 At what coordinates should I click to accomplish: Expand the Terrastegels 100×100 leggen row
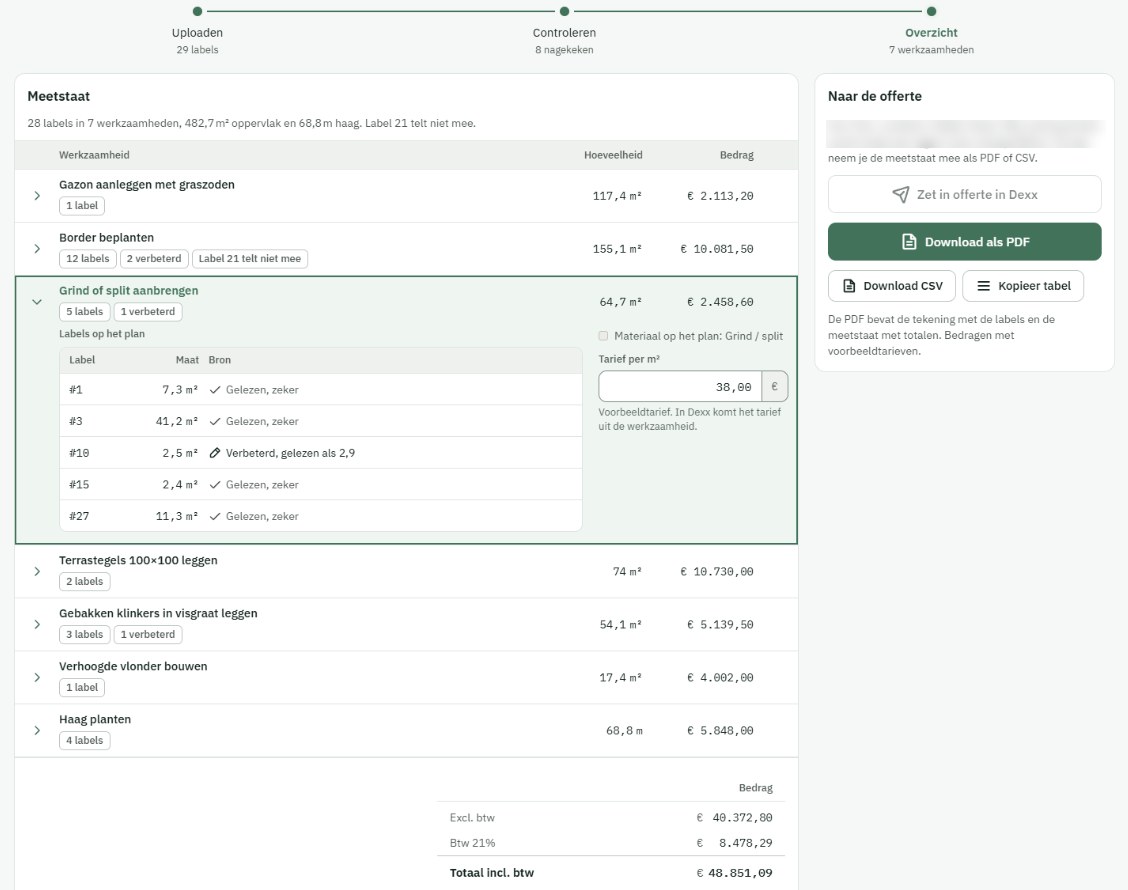pyautogui.click(x=37, y=571)
